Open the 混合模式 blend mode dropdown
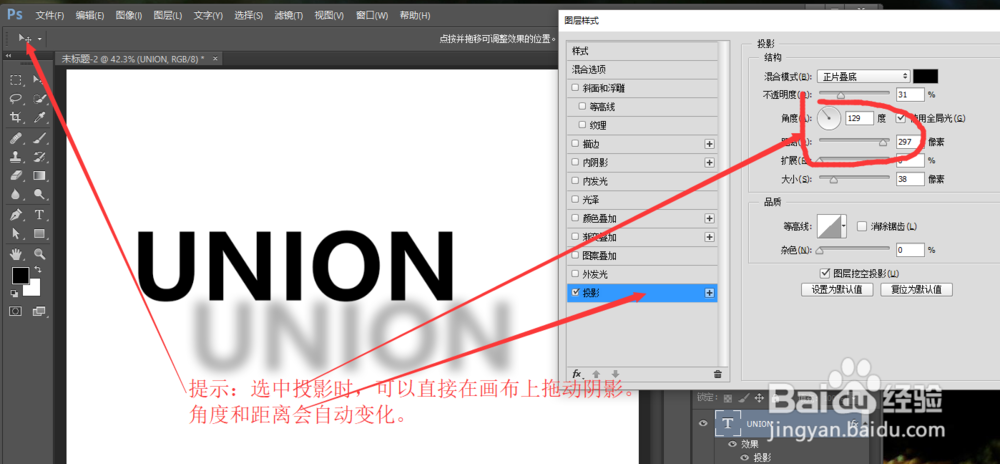1000x464 pixels. coord(863,76)
